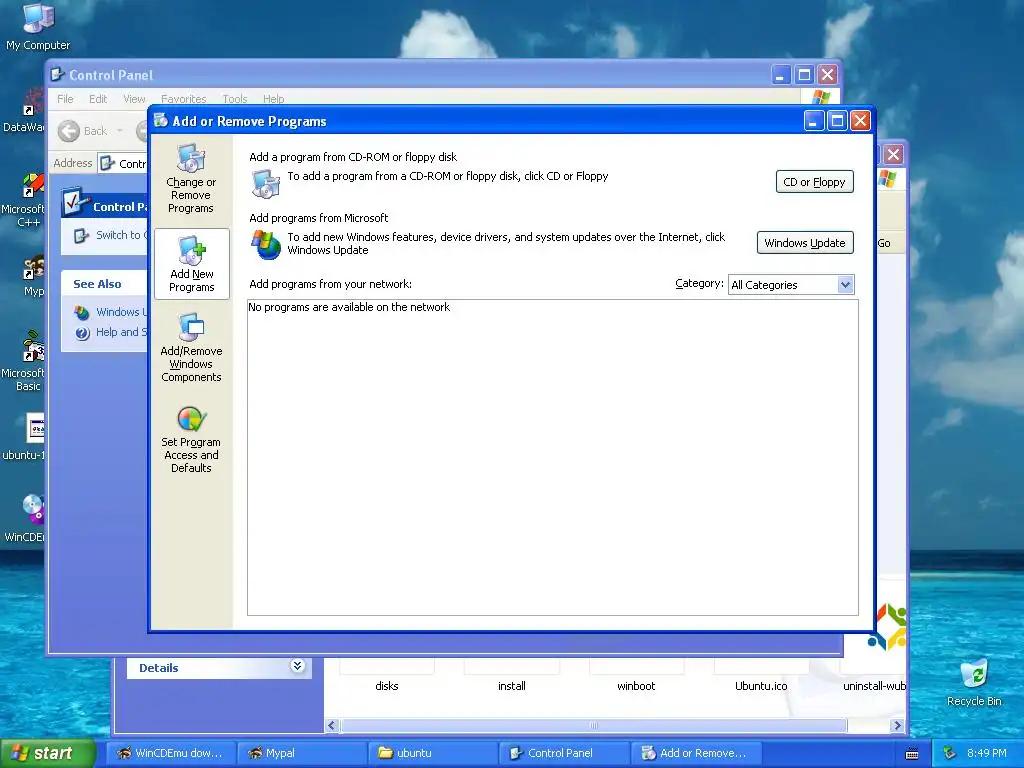The width and height of the screenshot is (1024, 768).
Task: Click the Windows Update globe icon
Action: pos(266,244)
